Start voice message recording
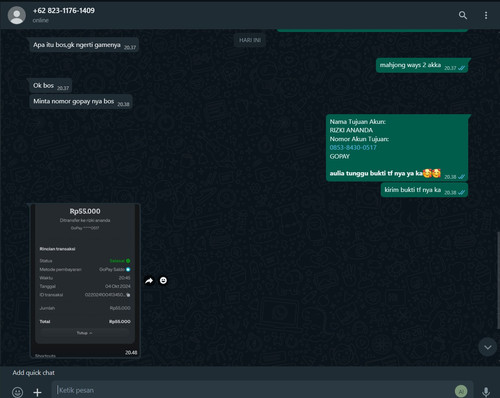This screenshot has width=500, height=398. click(486, 392)
